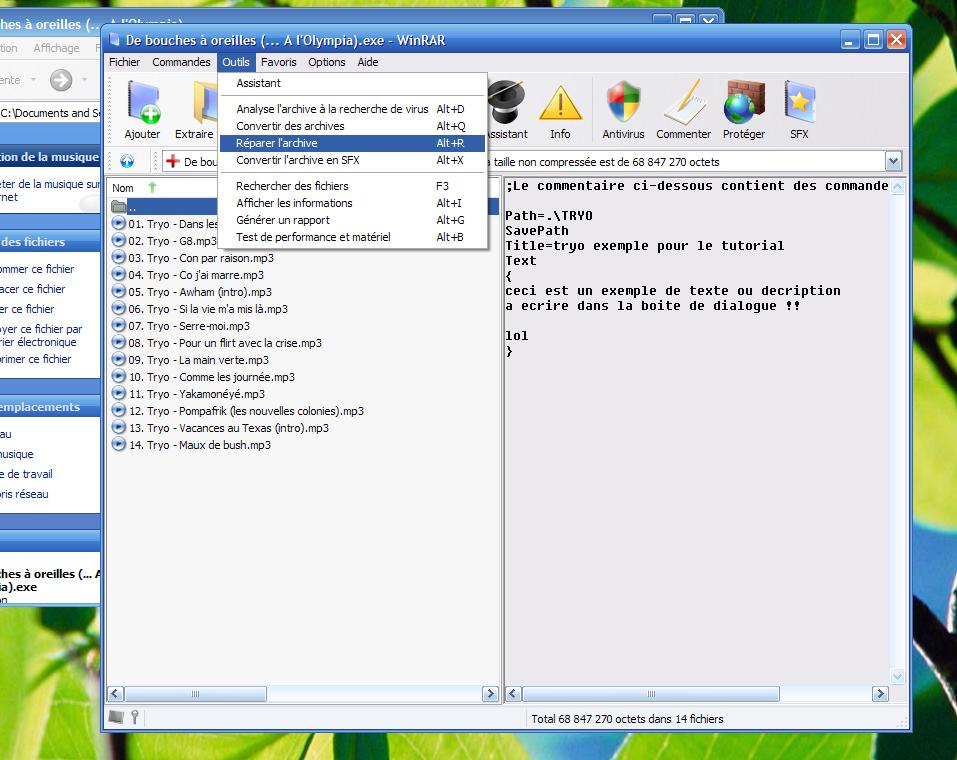Select Générer un rapport option
The width and height of the screenshot is (957, 760).
point(282,220)
